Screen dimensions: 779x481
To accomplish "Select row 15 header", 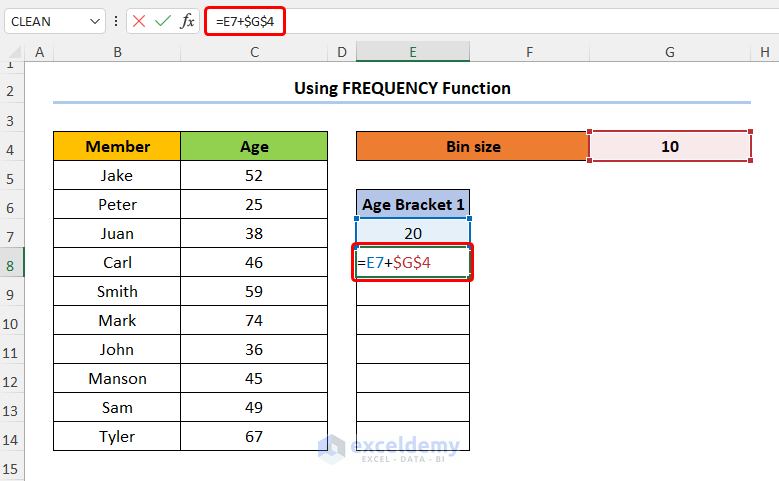I will (12, 466).
